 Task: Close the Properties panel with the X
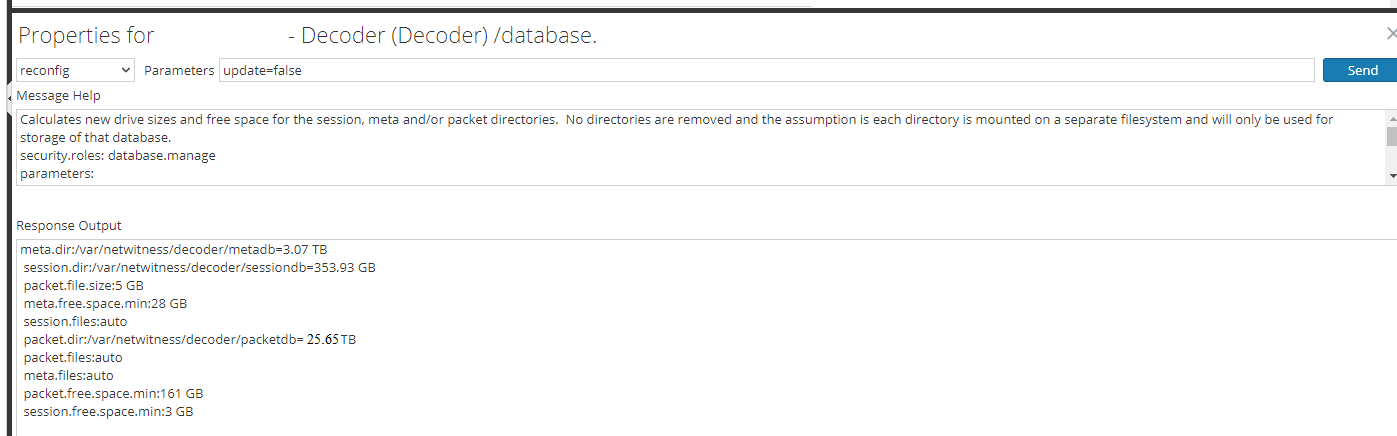pos(1390,34)
